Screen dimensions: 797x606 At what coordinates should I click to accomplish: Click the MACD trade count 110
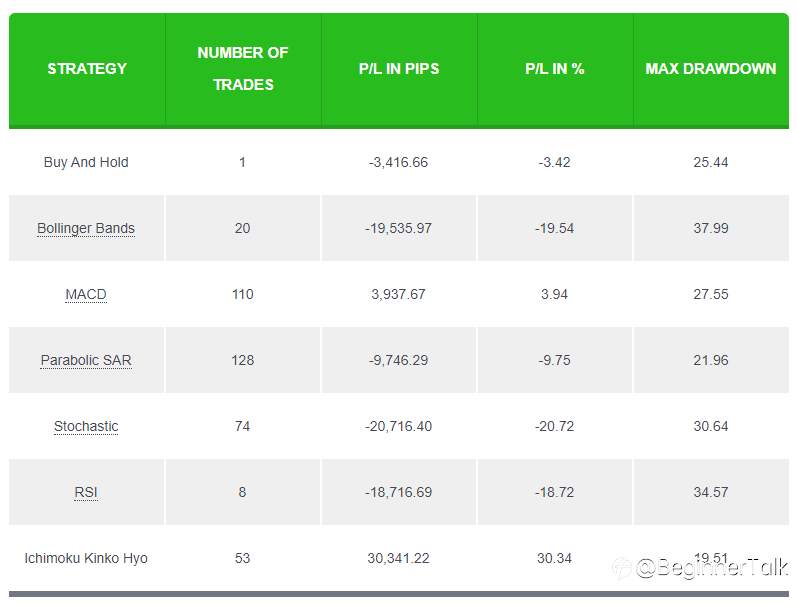[242, 294]
